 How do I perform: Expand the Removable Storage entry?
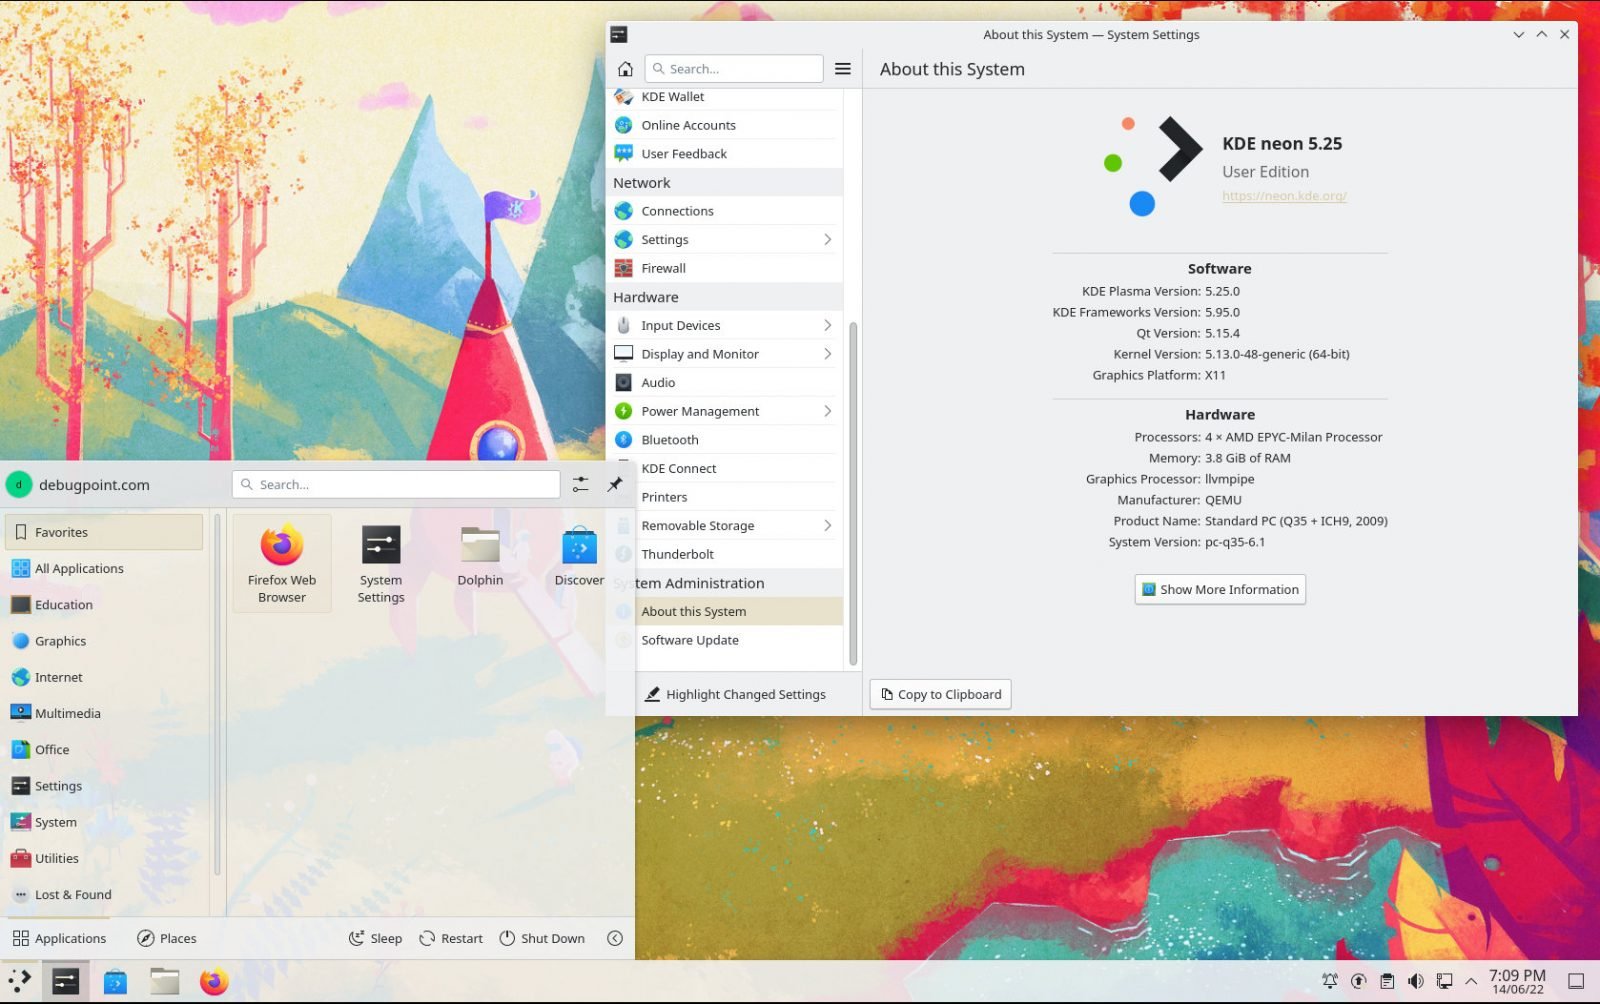[826, 525]
